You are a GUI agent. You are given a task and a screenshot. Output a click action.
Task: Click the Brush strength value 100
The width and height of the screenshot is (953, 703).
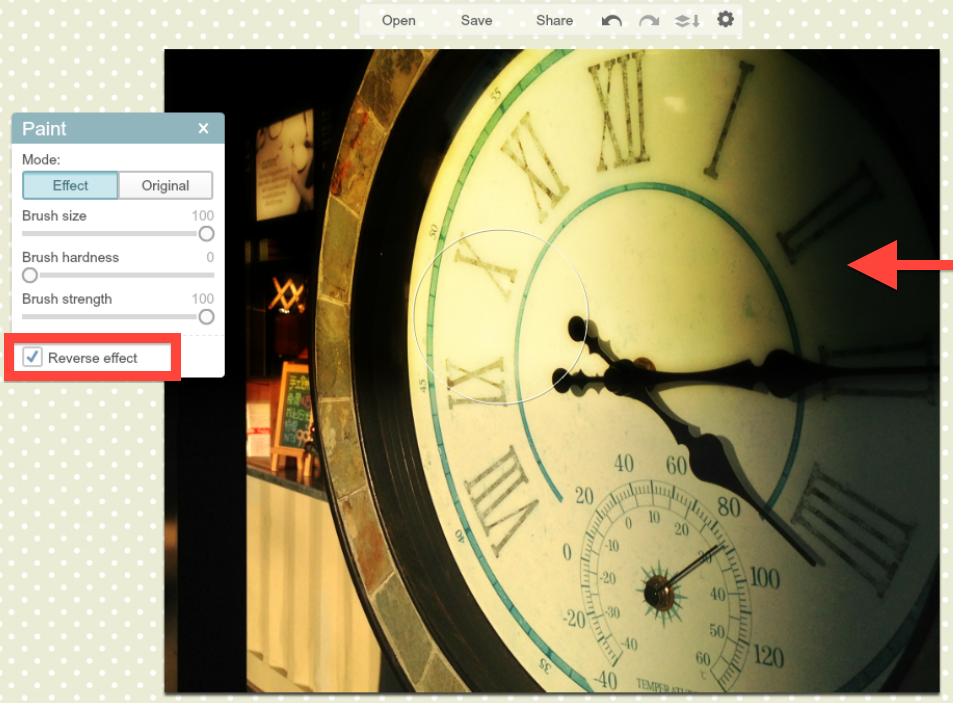[203, 299]
